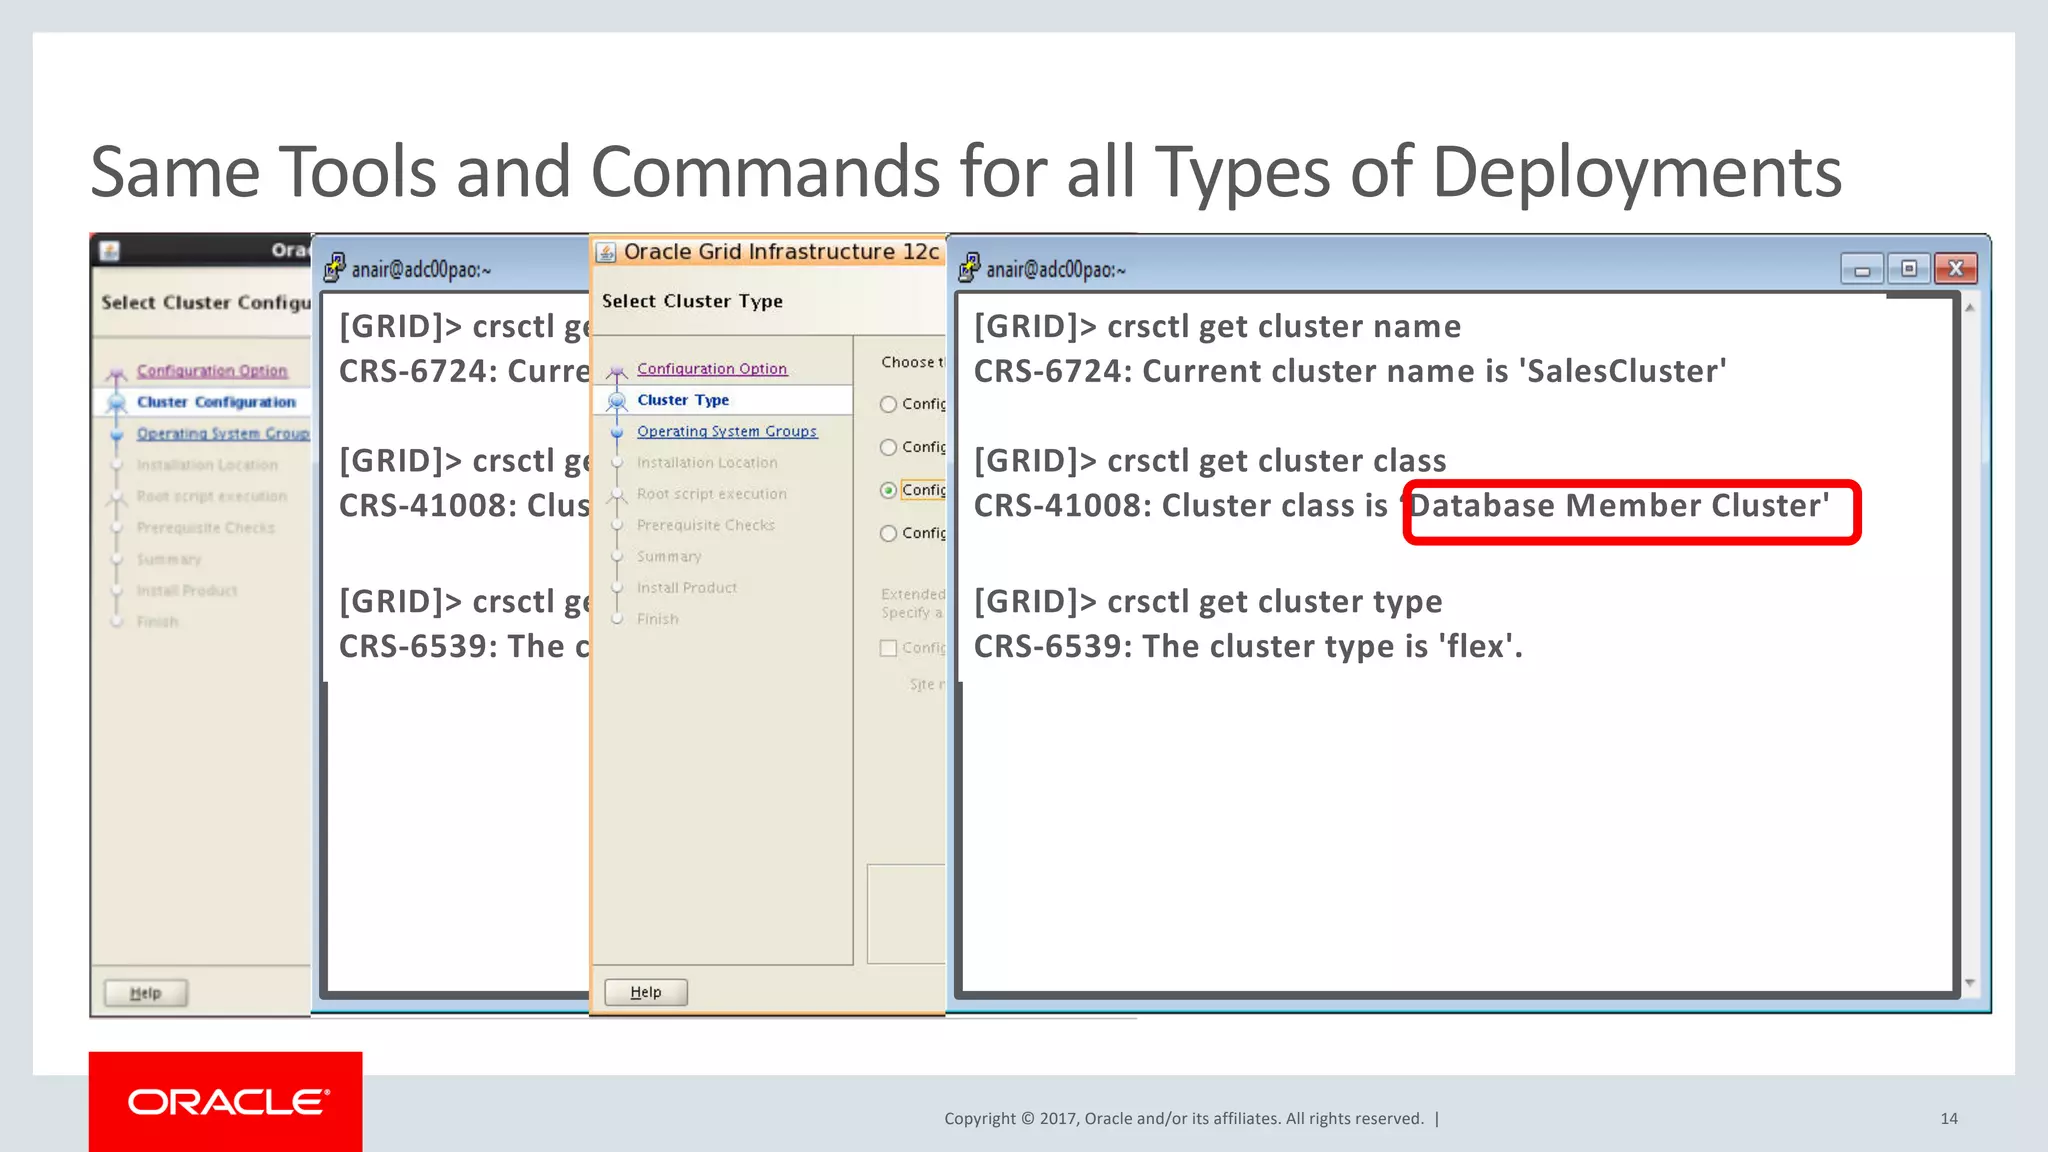Select the third (currently chosen) Config radio option
2048x1152 pixels.
pyautogui.click(x=888, y=490)
